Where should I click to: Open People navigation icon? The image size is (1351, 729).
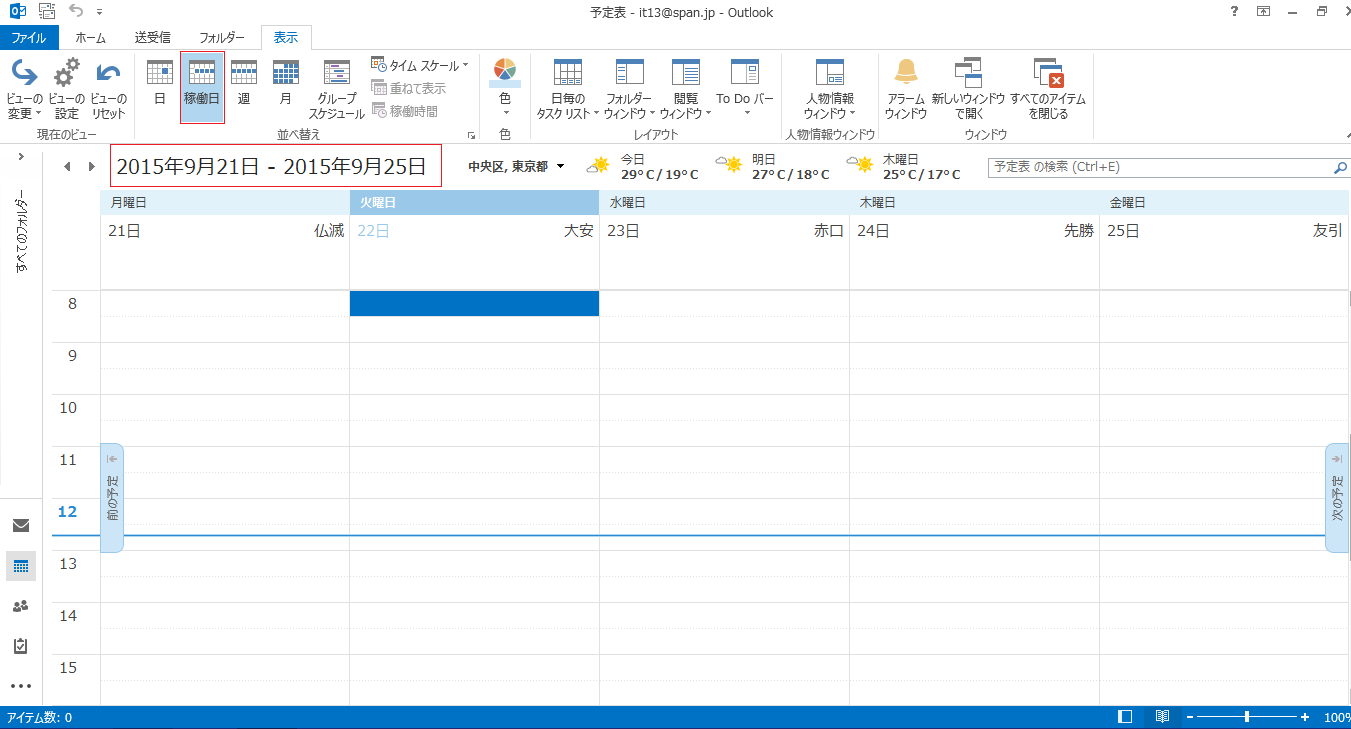click(x=21, y=606)
